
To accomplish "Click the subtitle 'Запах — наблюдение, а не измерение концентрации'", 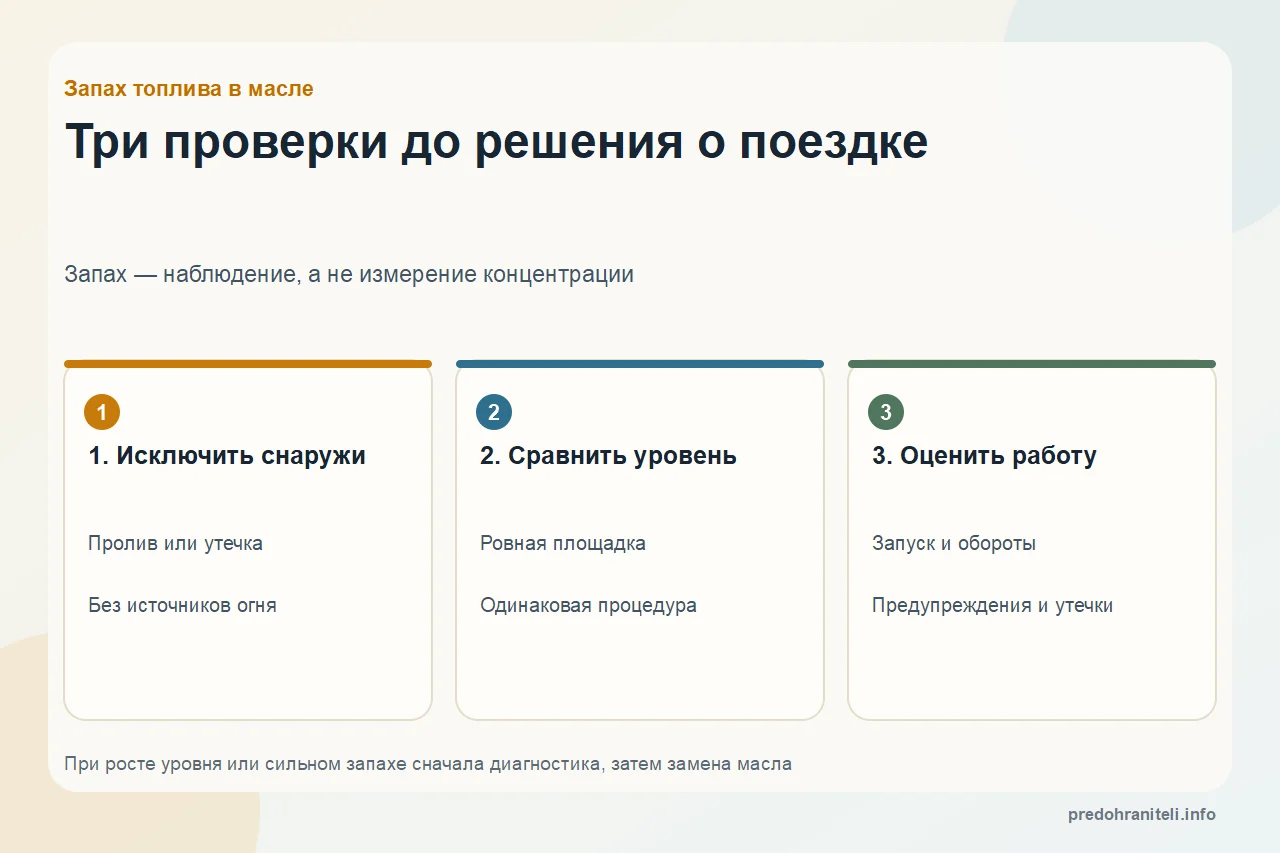I will [349, 274].
